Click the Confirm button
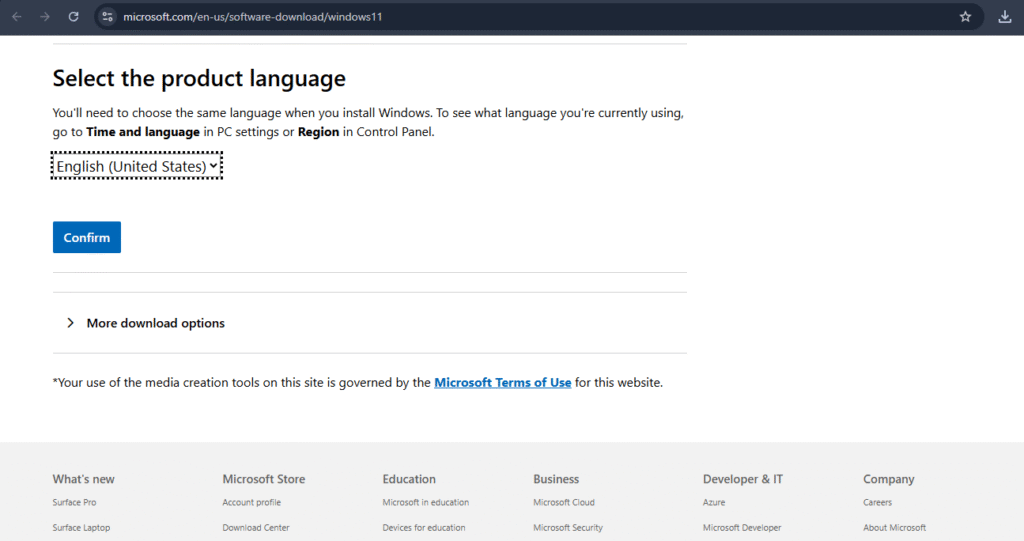The width and height of the screenshot is (1024, 541). 87,237
